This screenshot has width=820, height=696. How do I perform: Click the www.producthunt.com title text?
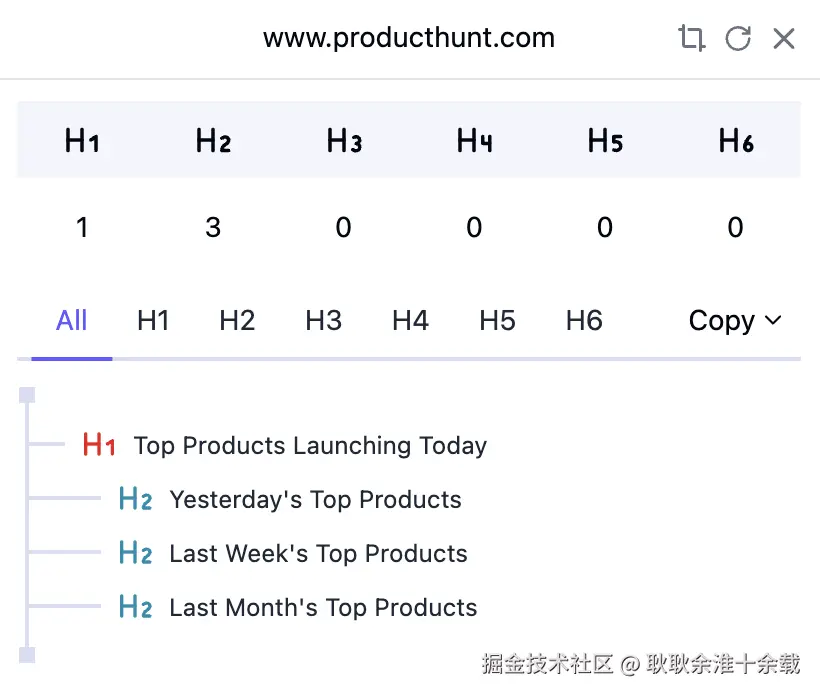click(x=409, y=39)
